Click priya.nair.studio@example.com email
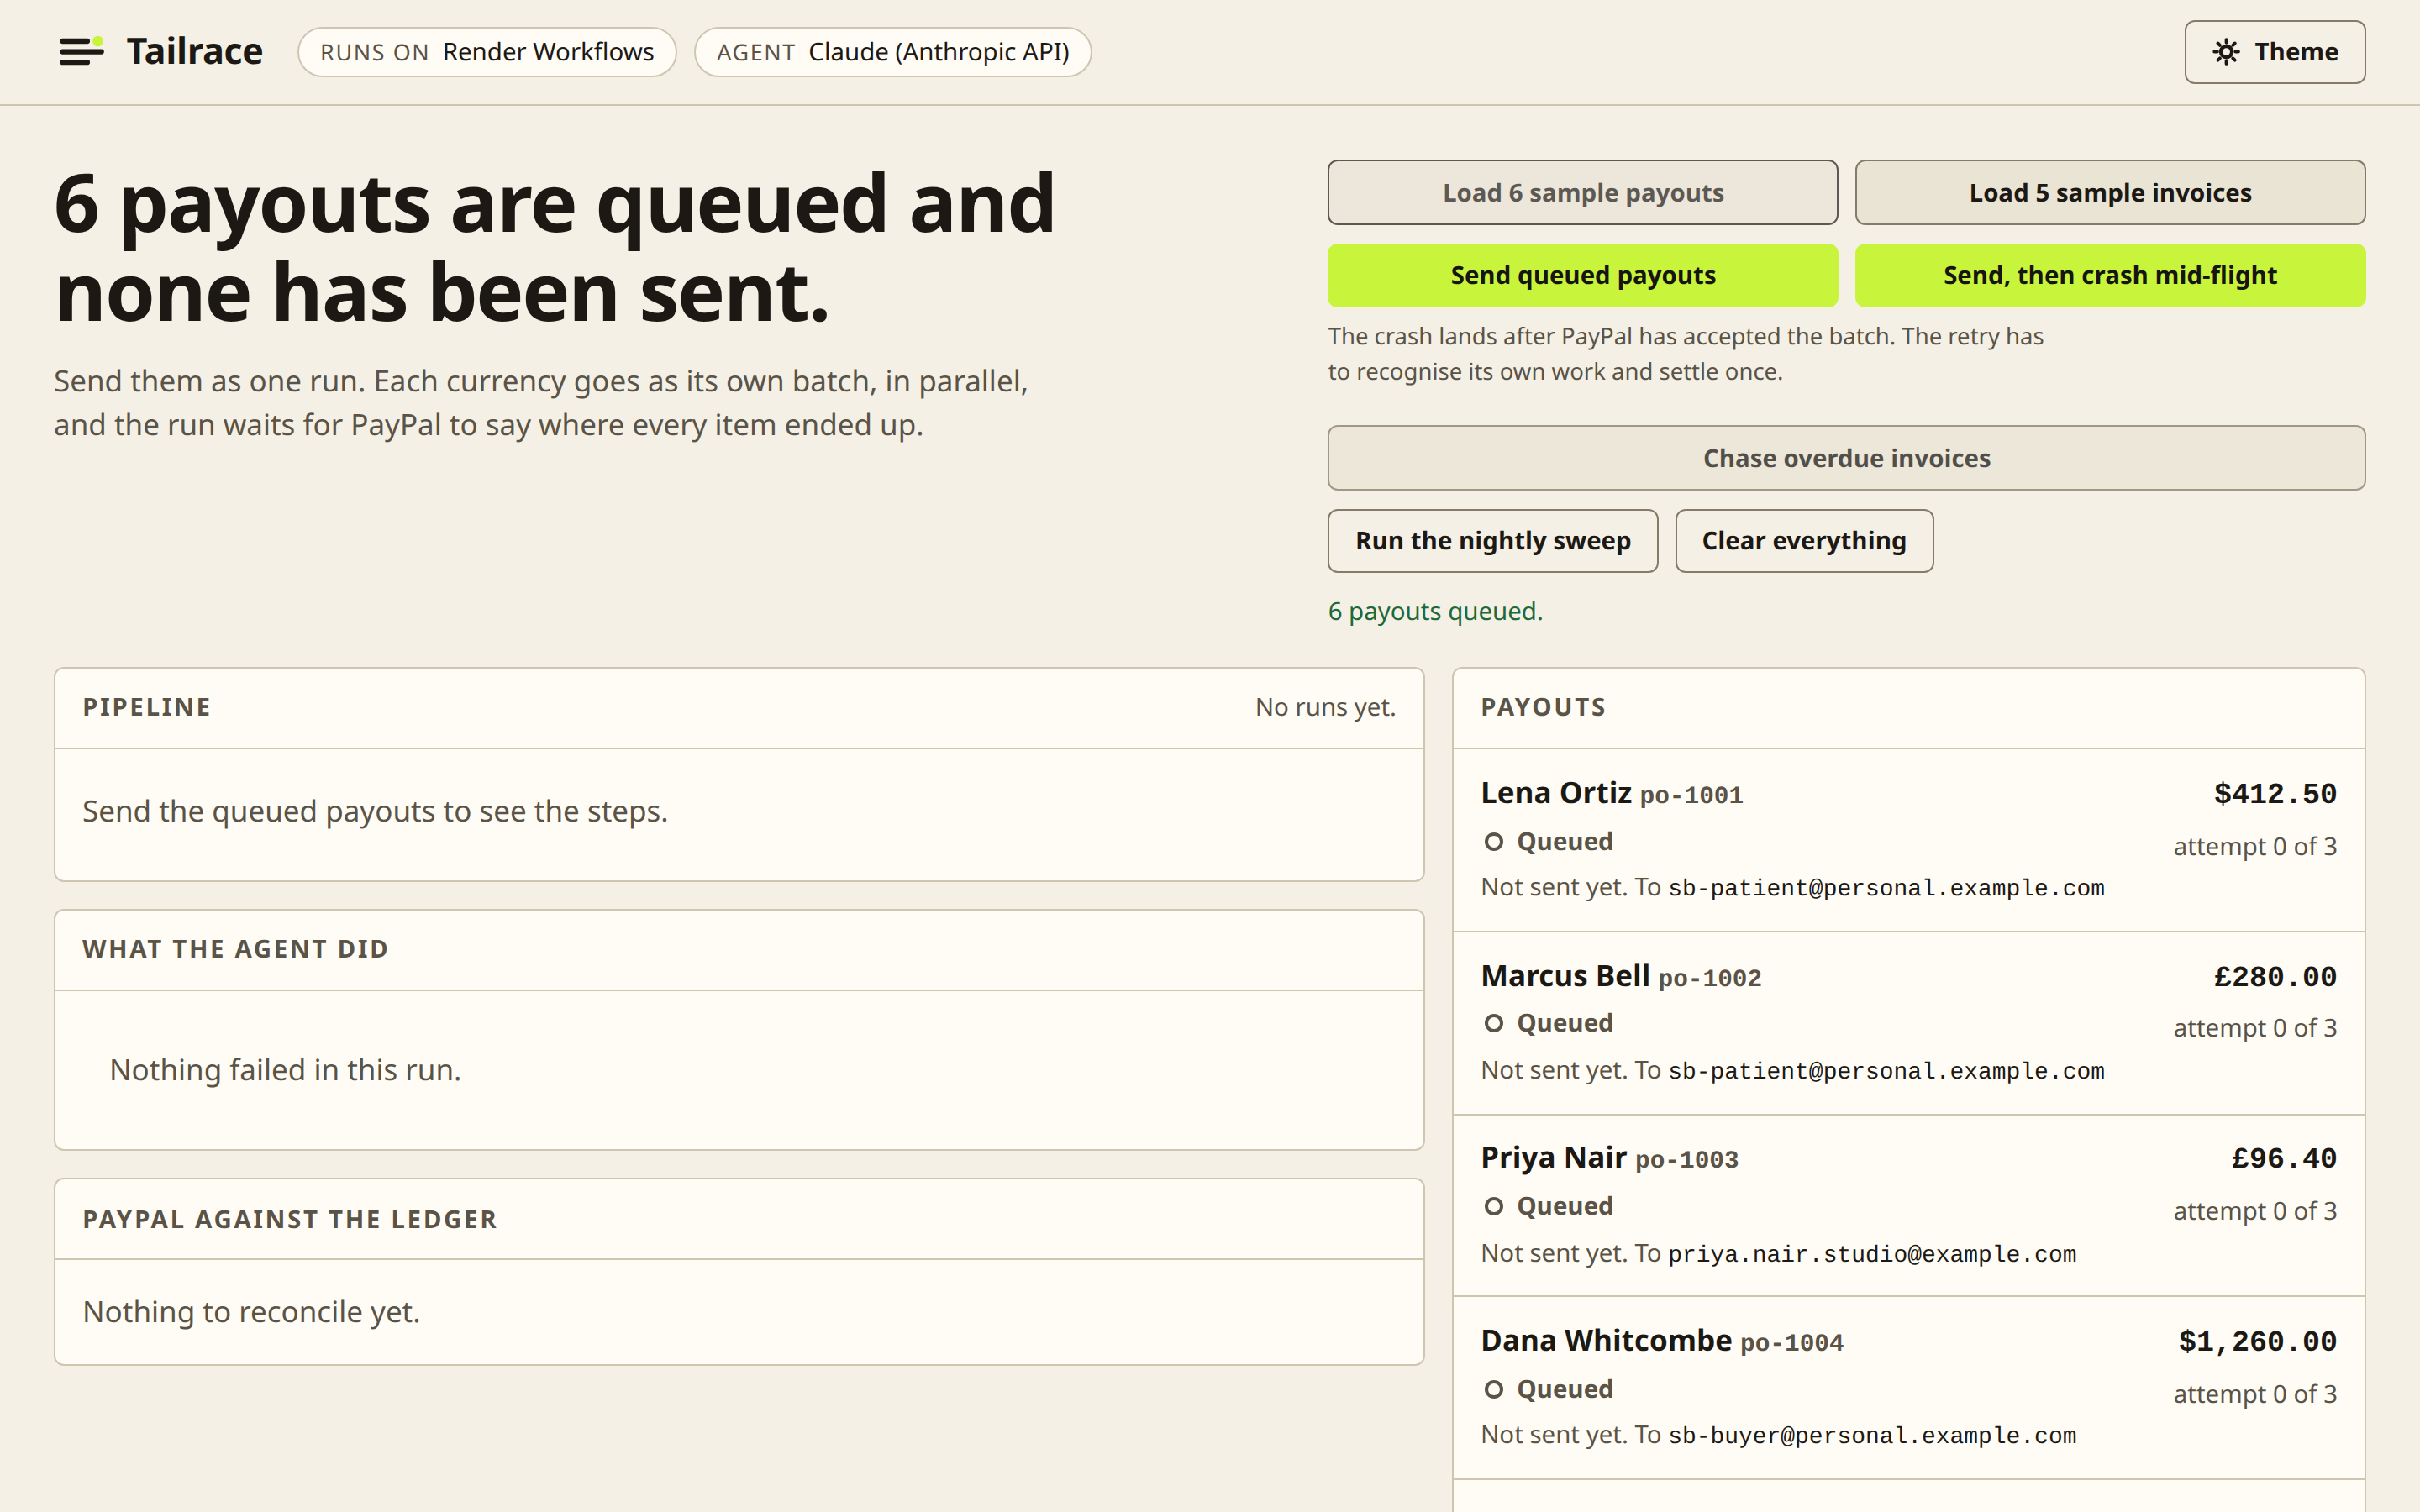The image size is (2420, 1512). (1872, 1254)
